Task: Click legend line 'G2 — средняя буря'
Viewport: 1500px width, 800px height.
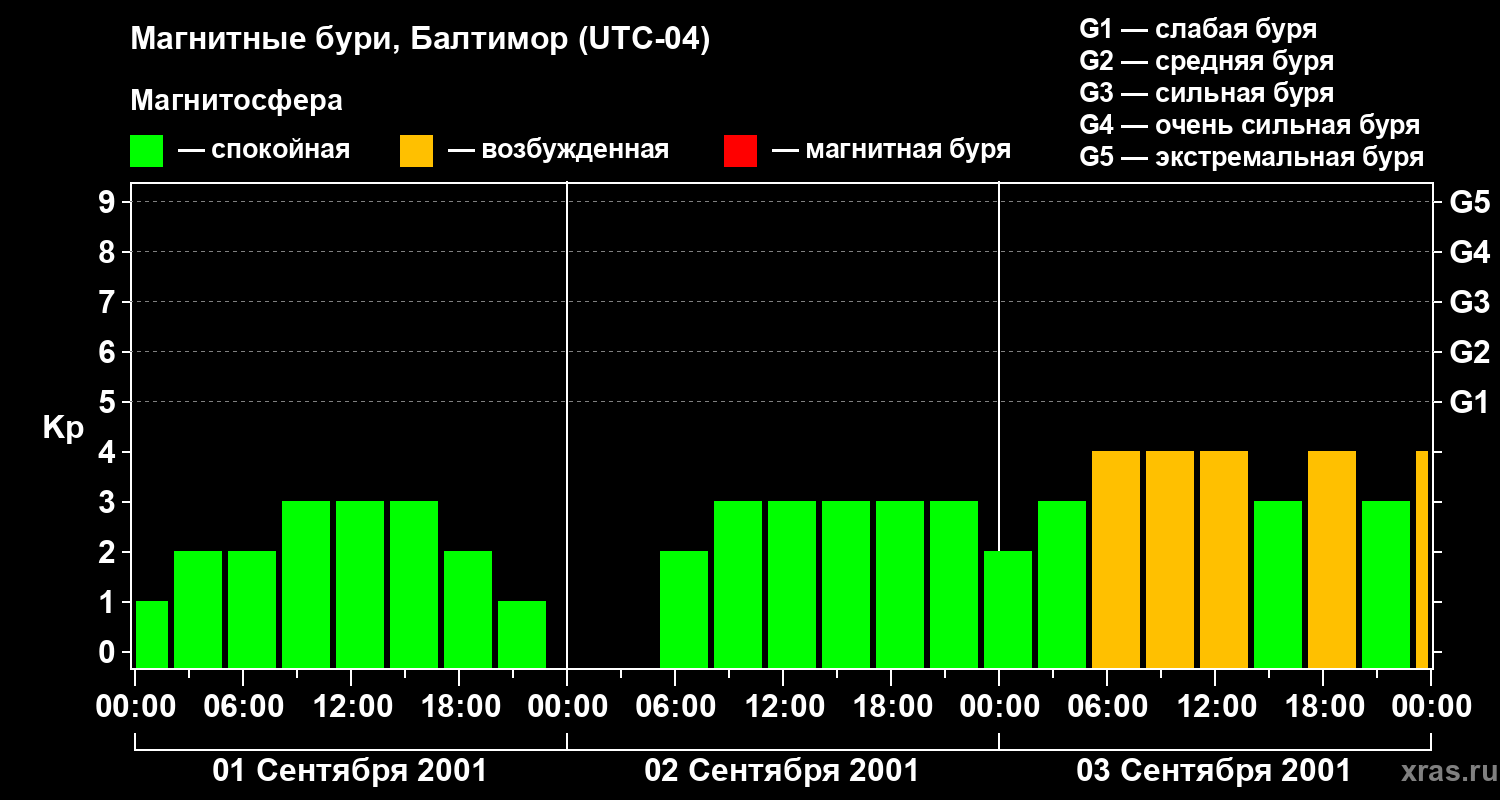Action: [x=1206, y=61]
